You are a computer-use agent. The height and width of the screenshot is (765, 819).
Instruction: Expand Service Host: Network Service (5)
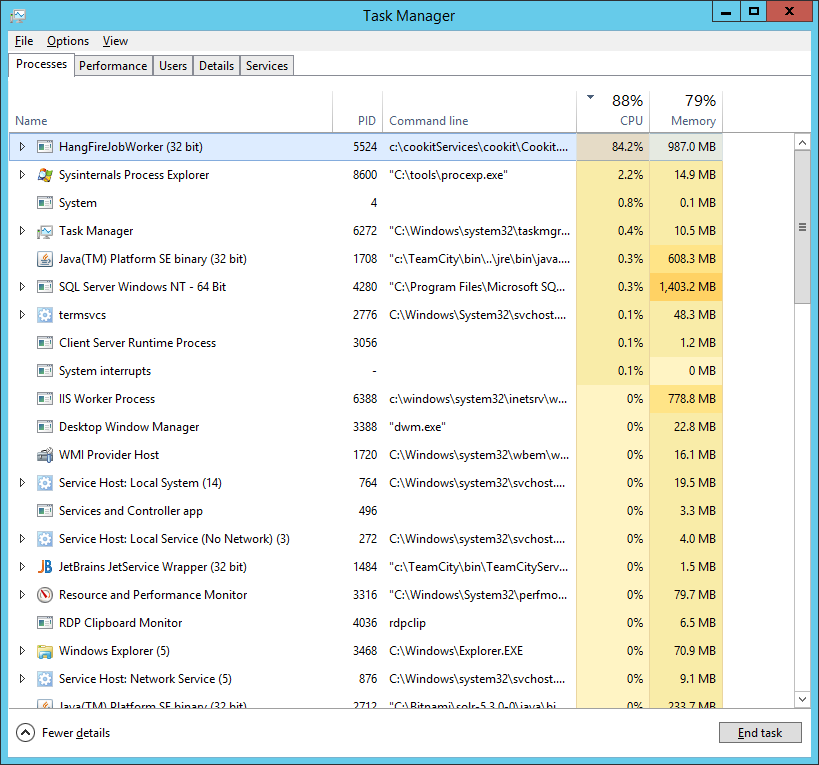(22, 679)
